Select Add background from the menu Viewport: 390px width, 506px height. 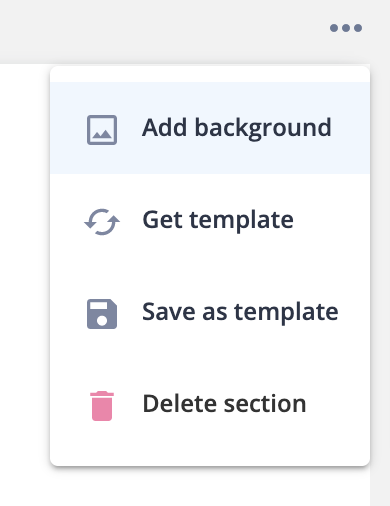point(210,128)
